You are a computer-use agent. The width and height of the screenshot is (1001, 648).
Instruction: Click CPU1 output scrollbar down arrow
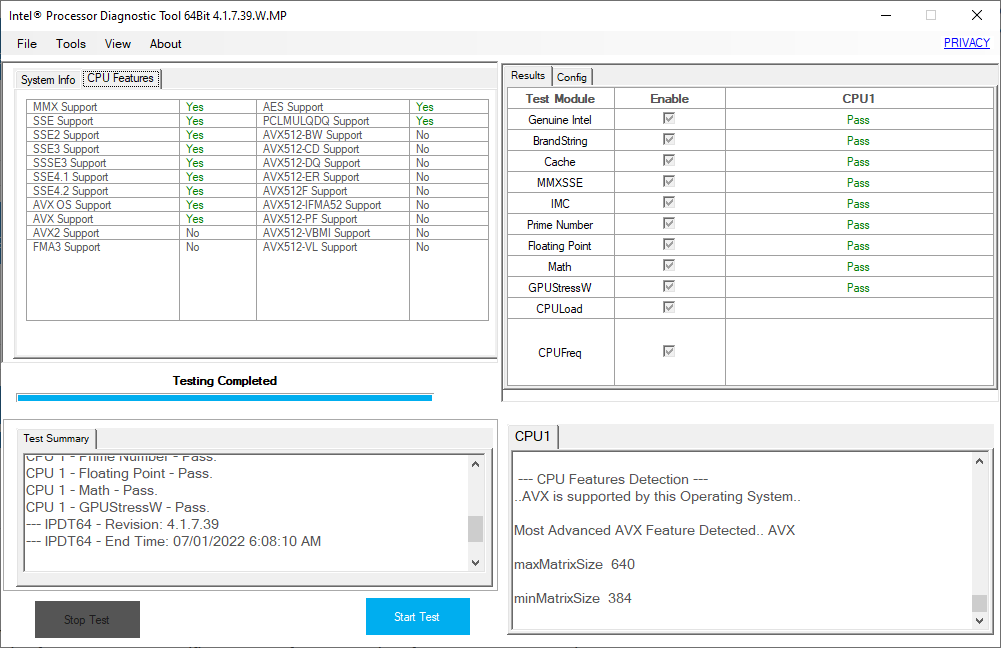(x=979, y=621)
